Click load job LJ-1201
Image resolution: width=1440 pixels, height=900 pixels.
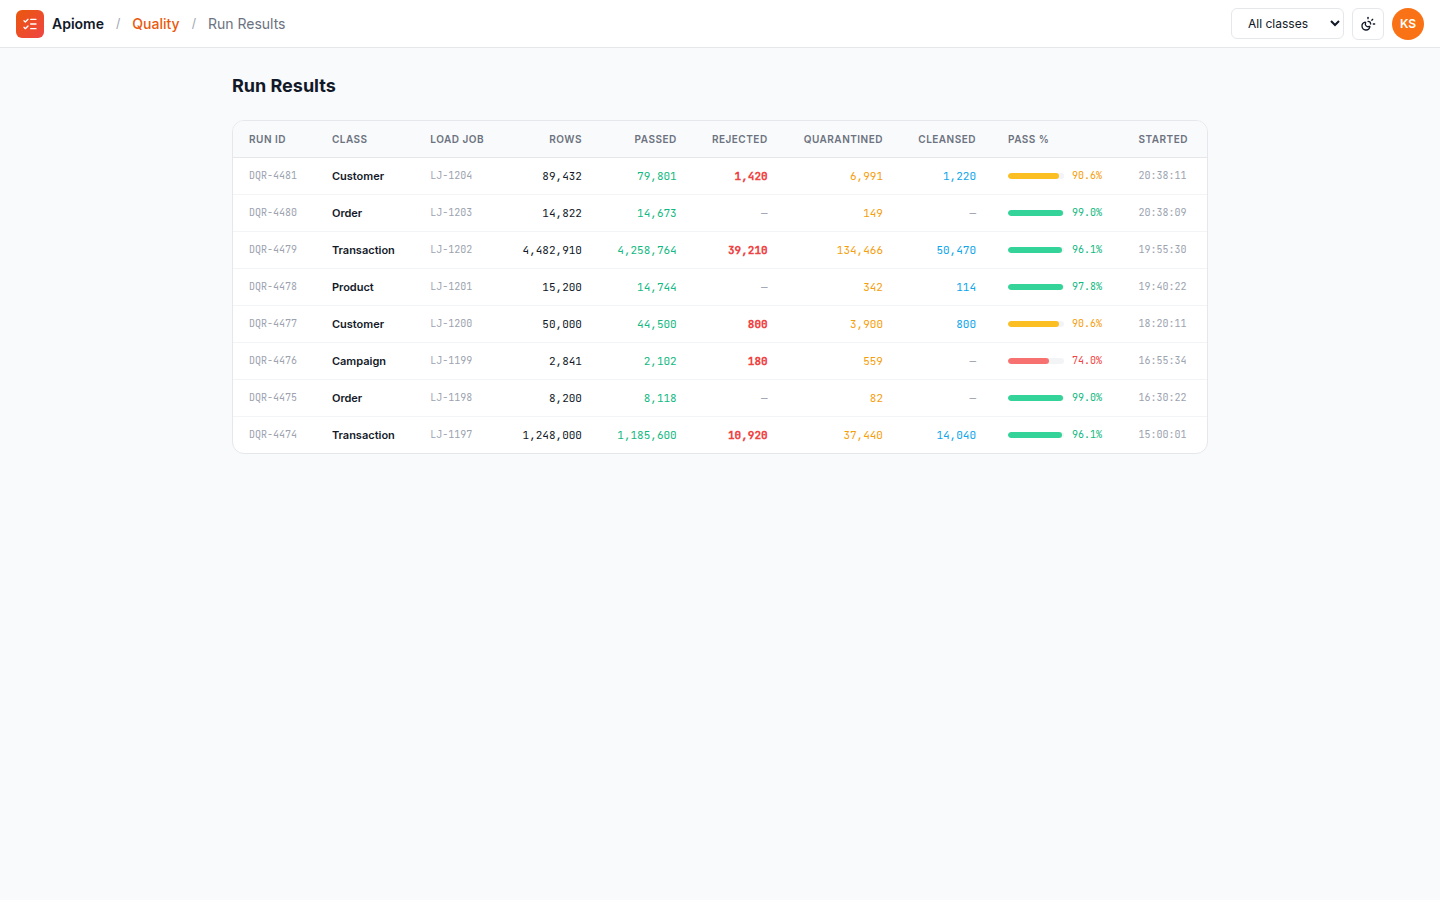[x=451, y=287]
